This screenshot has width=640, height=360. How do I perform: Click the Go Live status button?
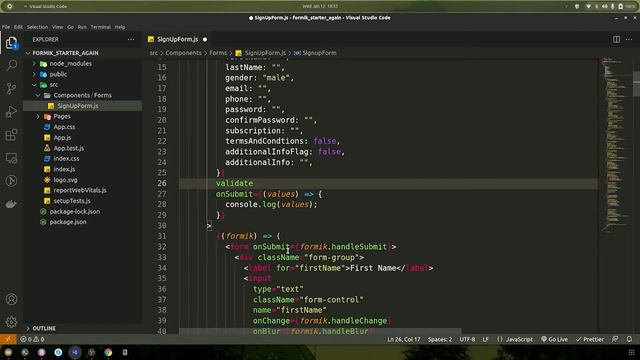point(554,339)
